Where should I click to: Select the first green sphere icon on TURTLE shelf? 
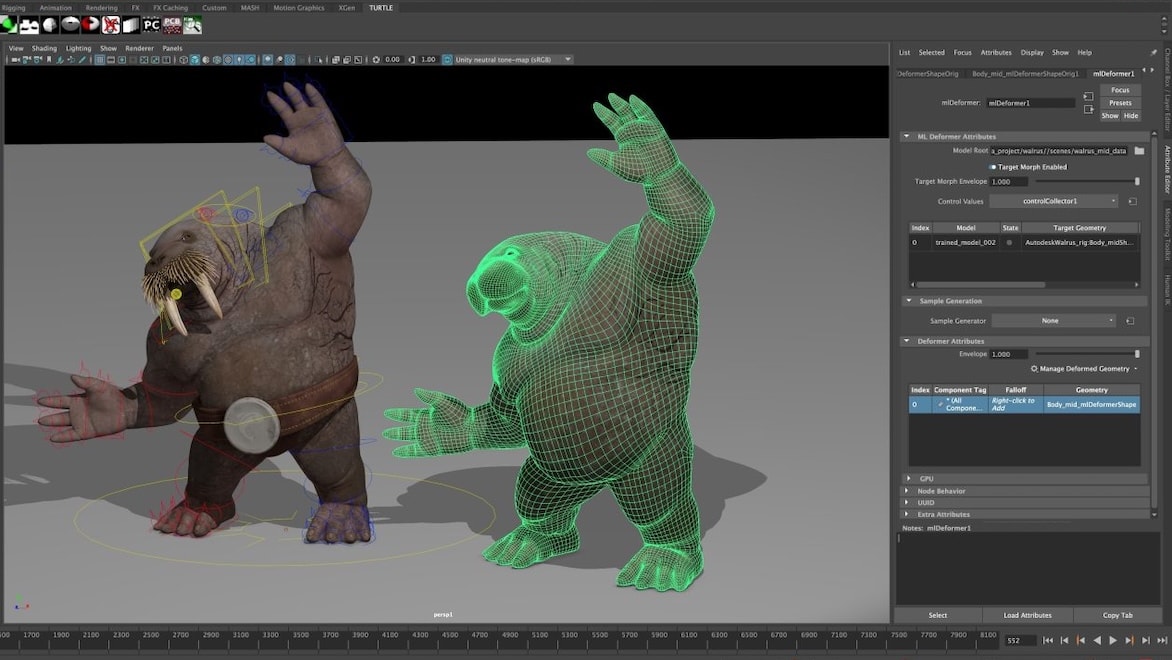pos(10,24)
